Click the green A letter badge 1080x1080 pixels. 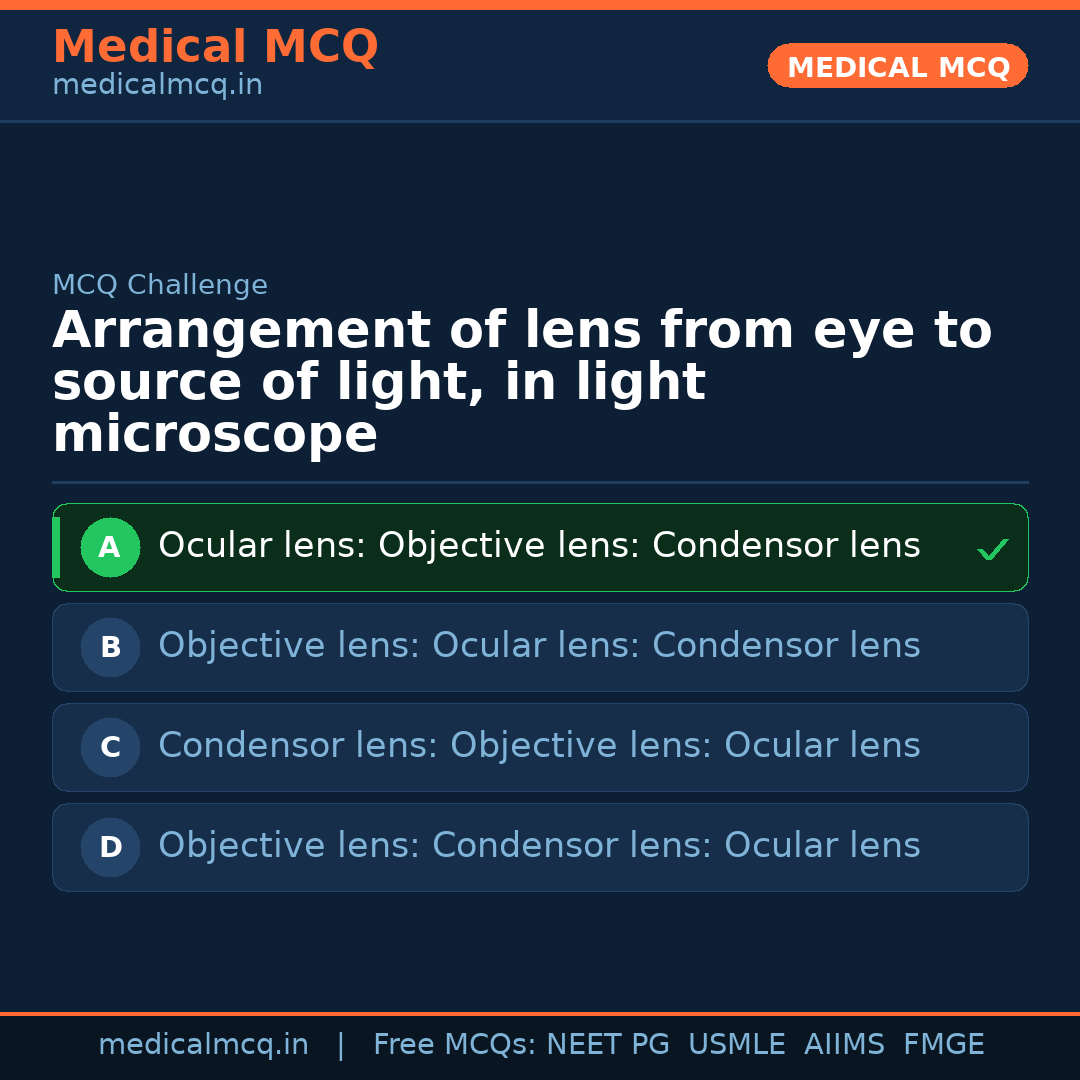pyautogui.click(x=110, y=547)
